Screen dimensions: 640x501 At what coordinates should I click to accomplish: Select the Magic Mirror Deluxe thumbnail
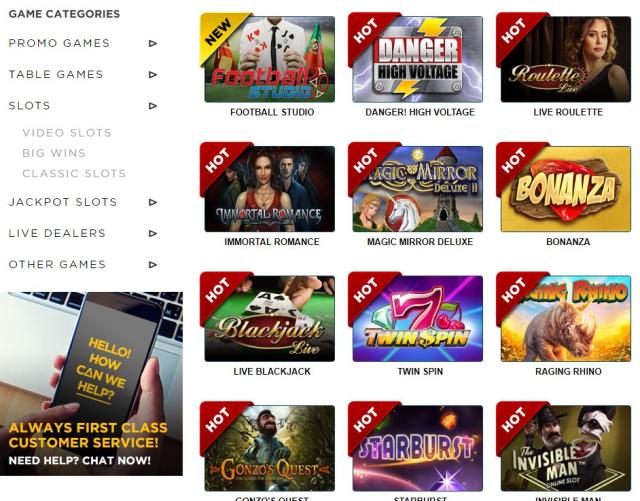pos(418,189)
